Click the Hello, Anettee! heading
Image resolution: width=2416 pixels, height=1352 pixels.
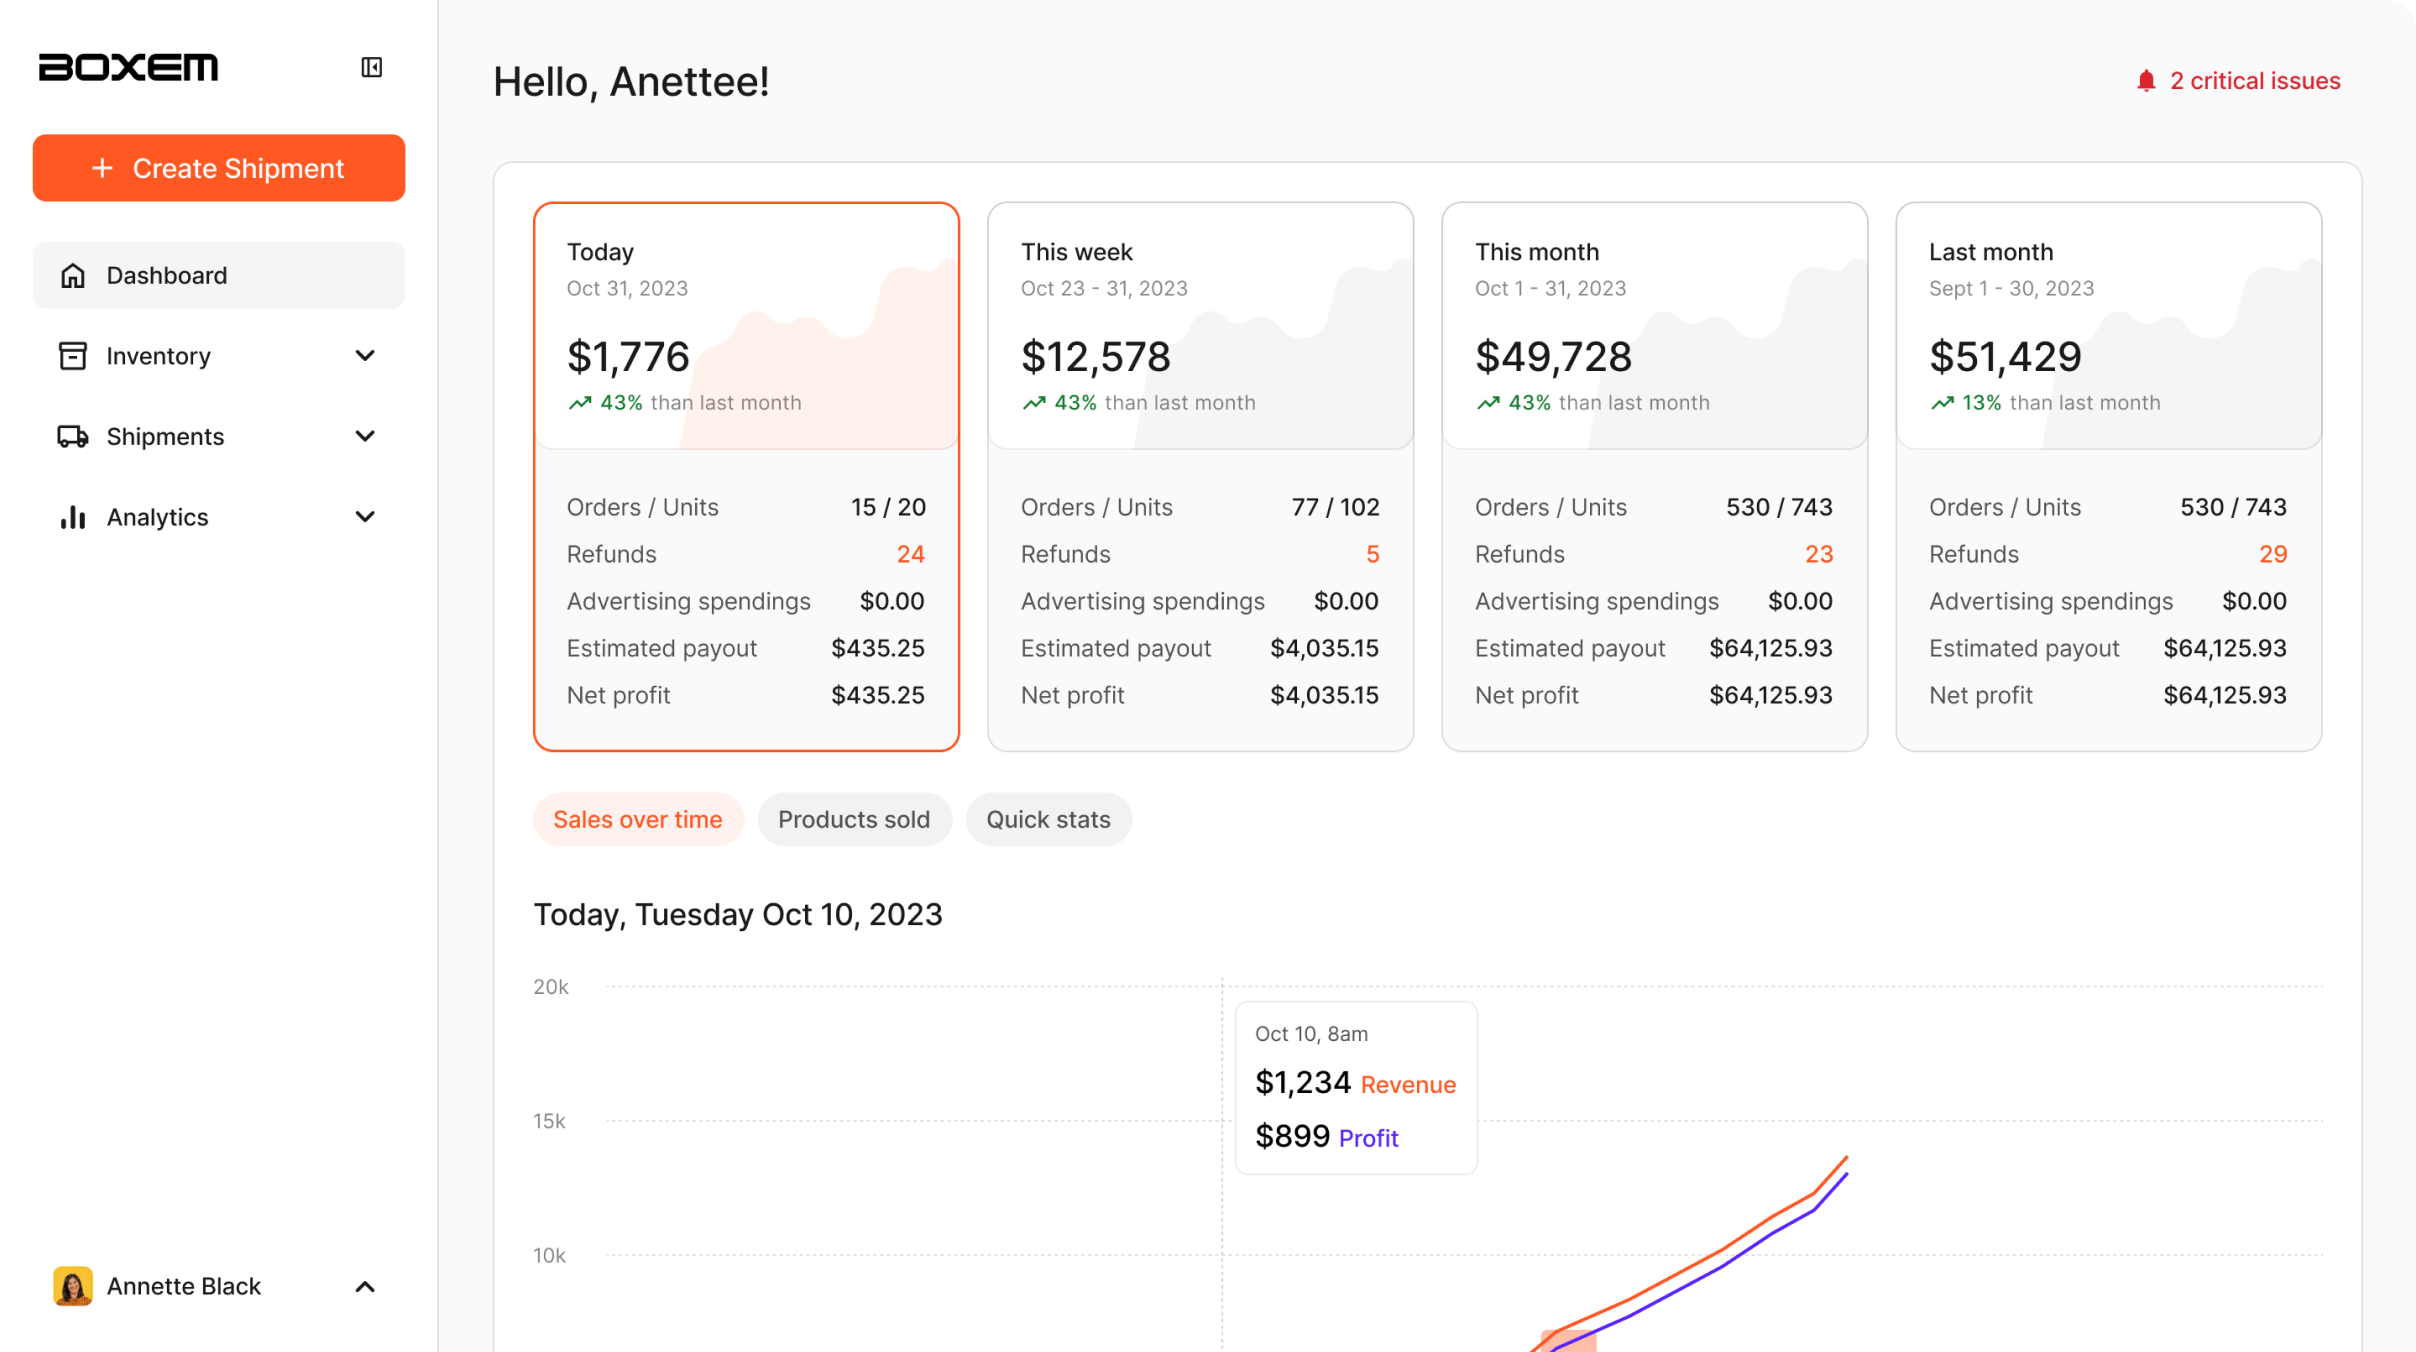point(631,82)
